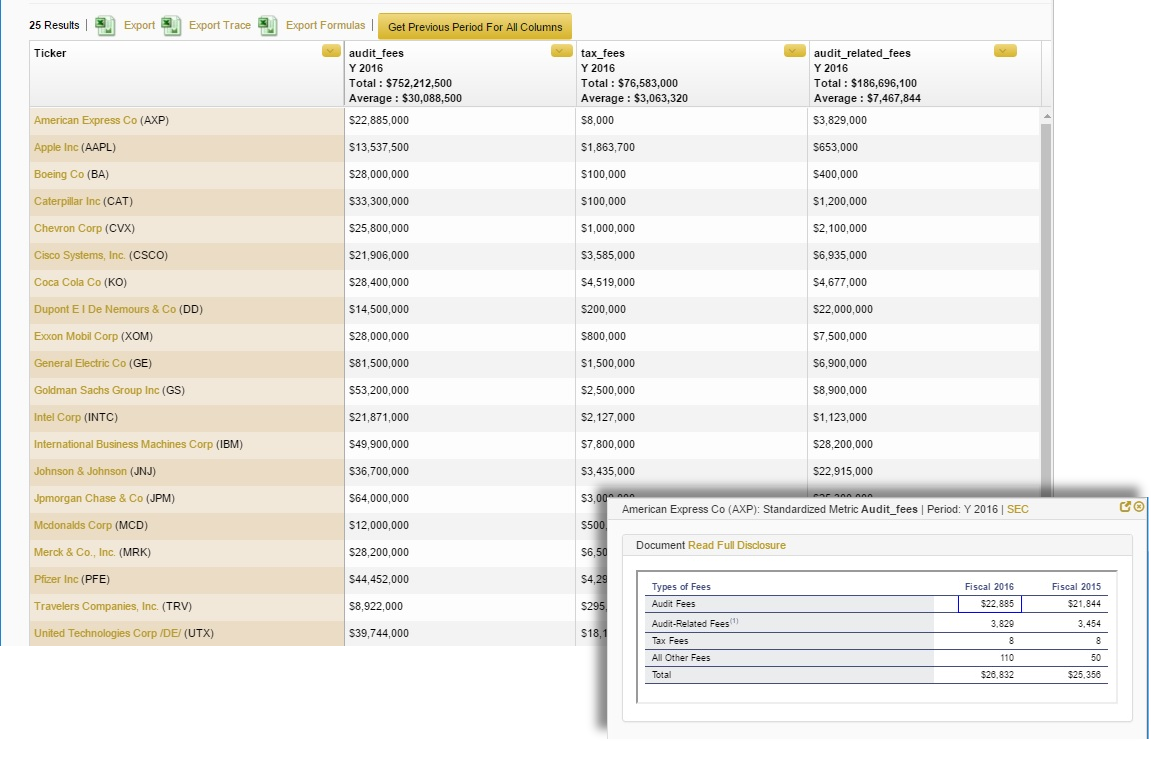Expand the audit_related_fees column options
This screenshot has width=1168, height=758.
(1005, 51)
